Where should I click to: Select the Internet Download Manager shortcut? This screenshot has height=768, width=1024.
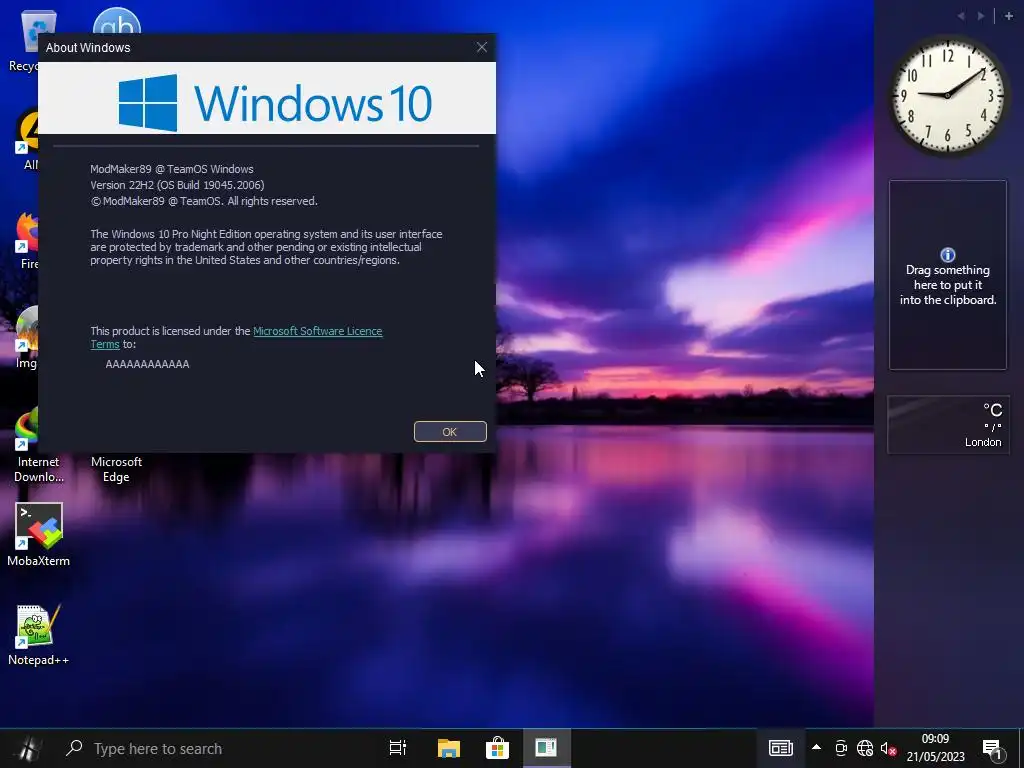[38, 445]
